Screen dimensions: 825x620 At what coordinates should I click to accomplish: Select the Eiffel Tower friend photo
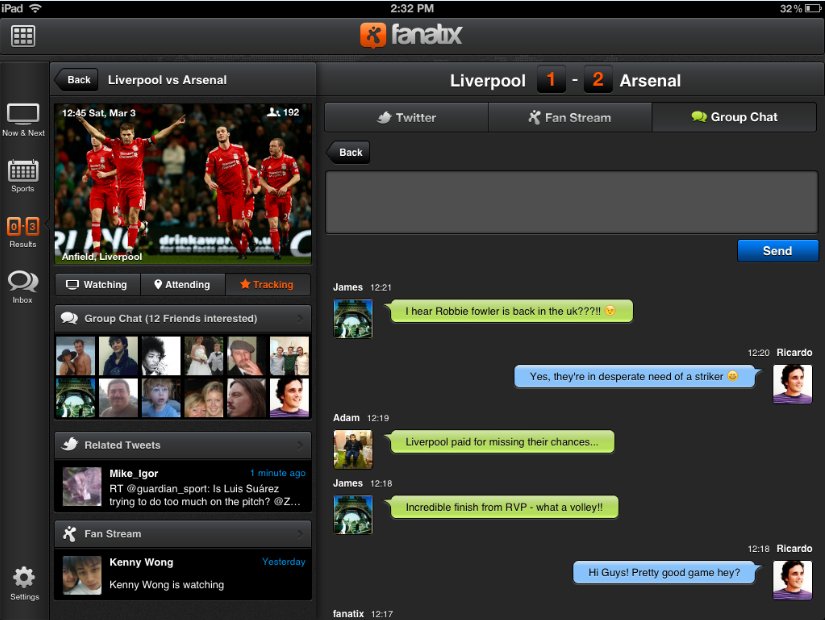[x=75, y=398]
